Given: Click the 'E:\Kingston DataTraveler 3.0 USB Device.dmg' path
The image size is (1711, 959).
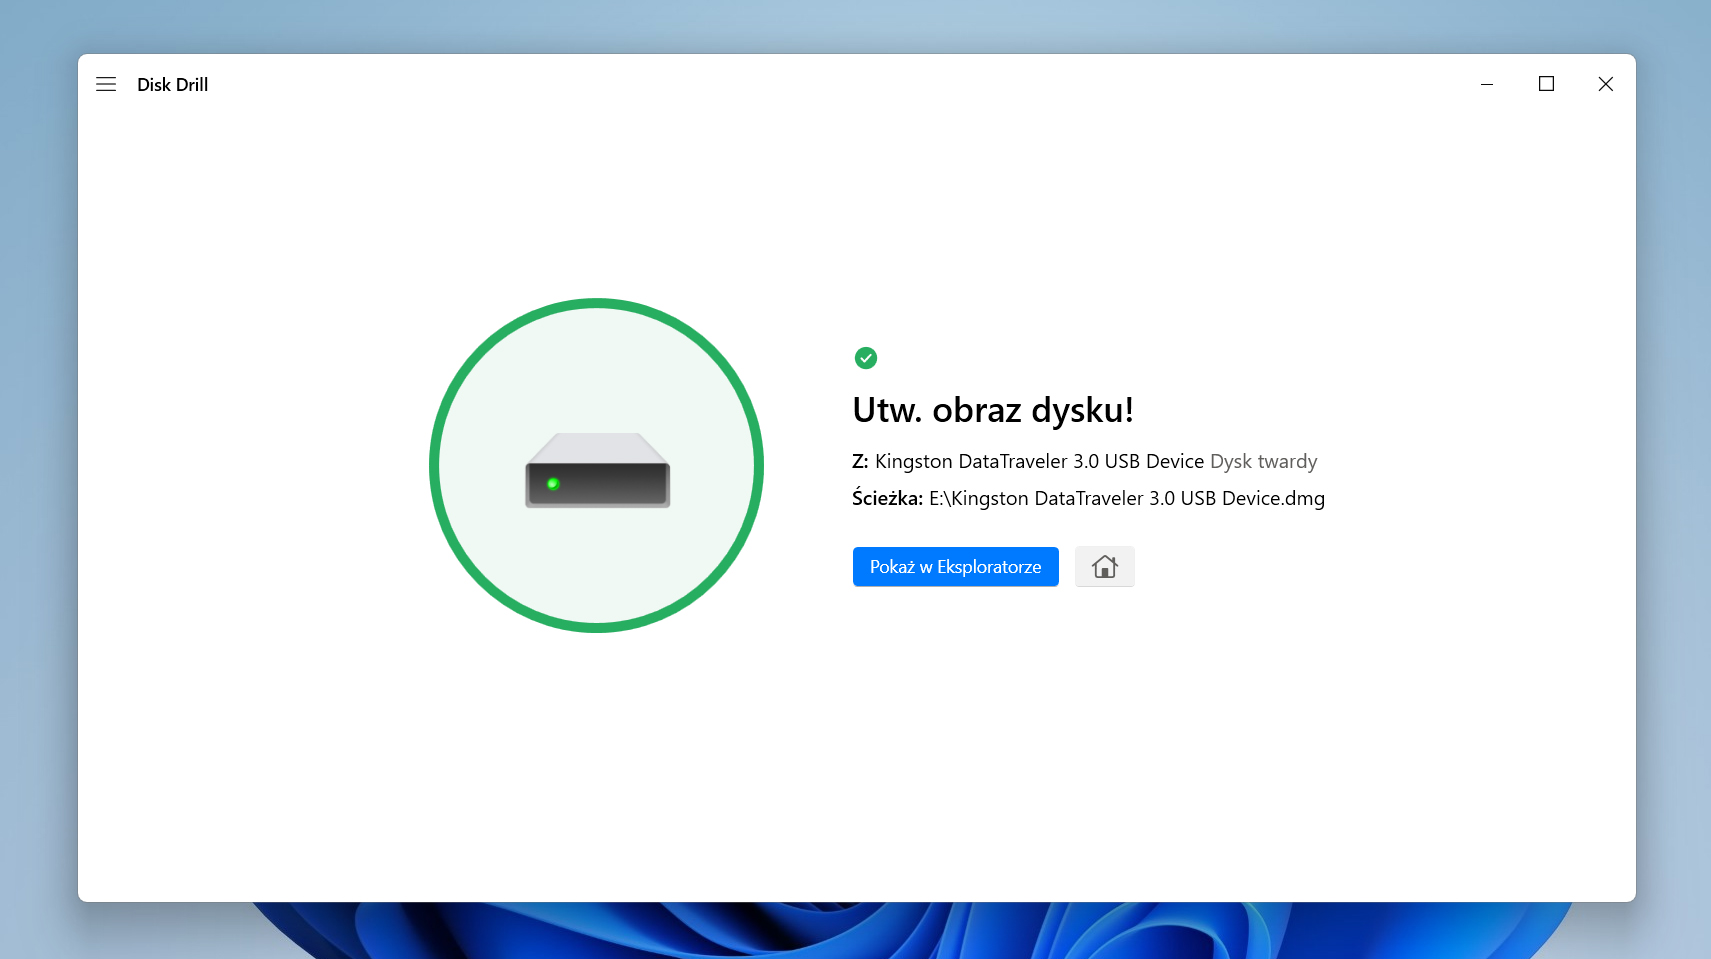Looking at the screenshot, I should (x=1127, y=499).
